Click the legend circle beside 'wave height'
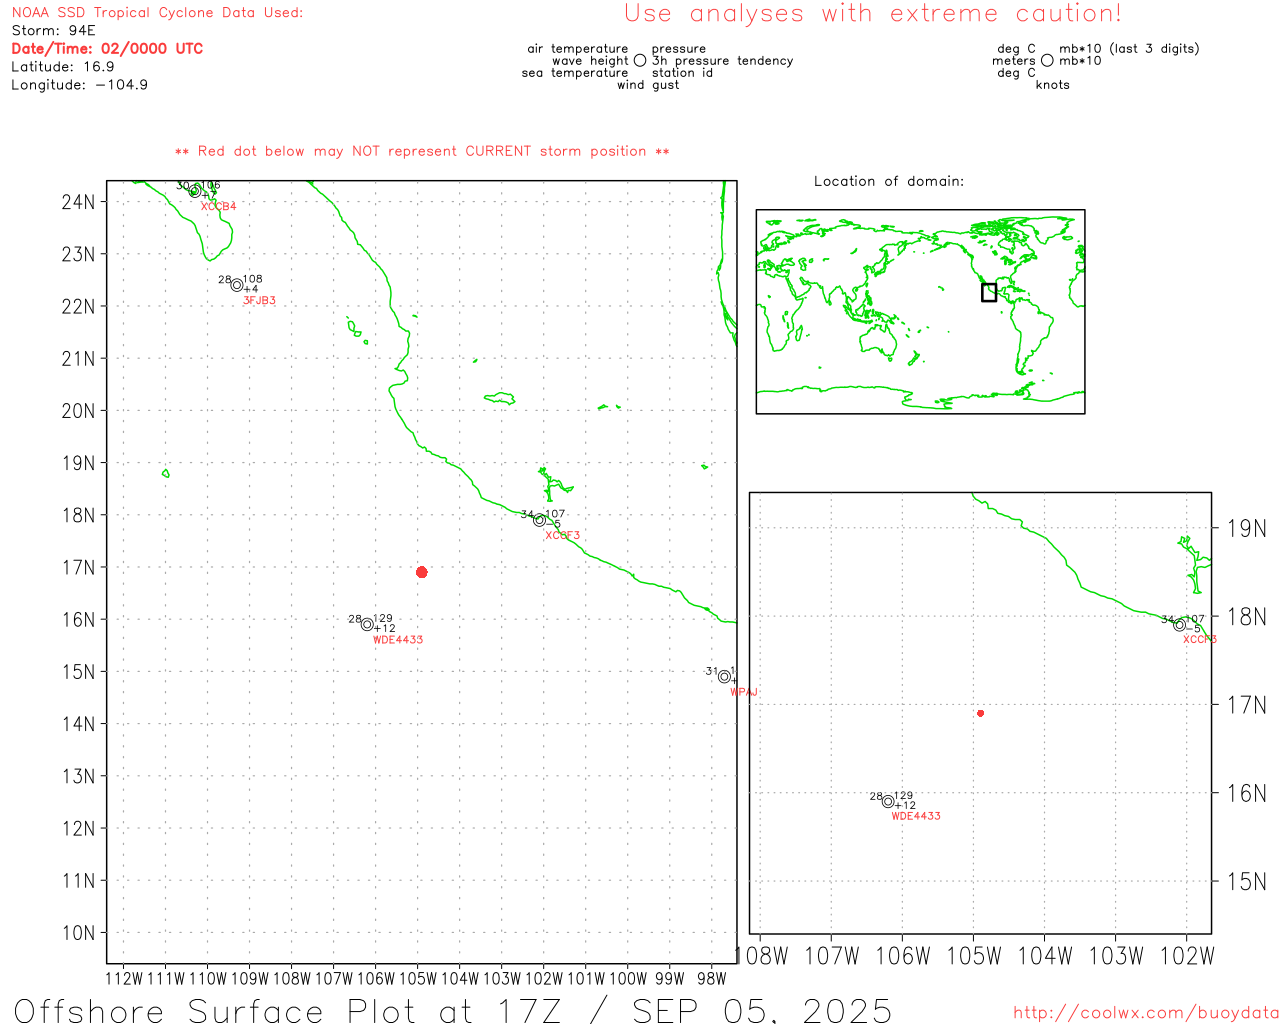 [640, 61]
